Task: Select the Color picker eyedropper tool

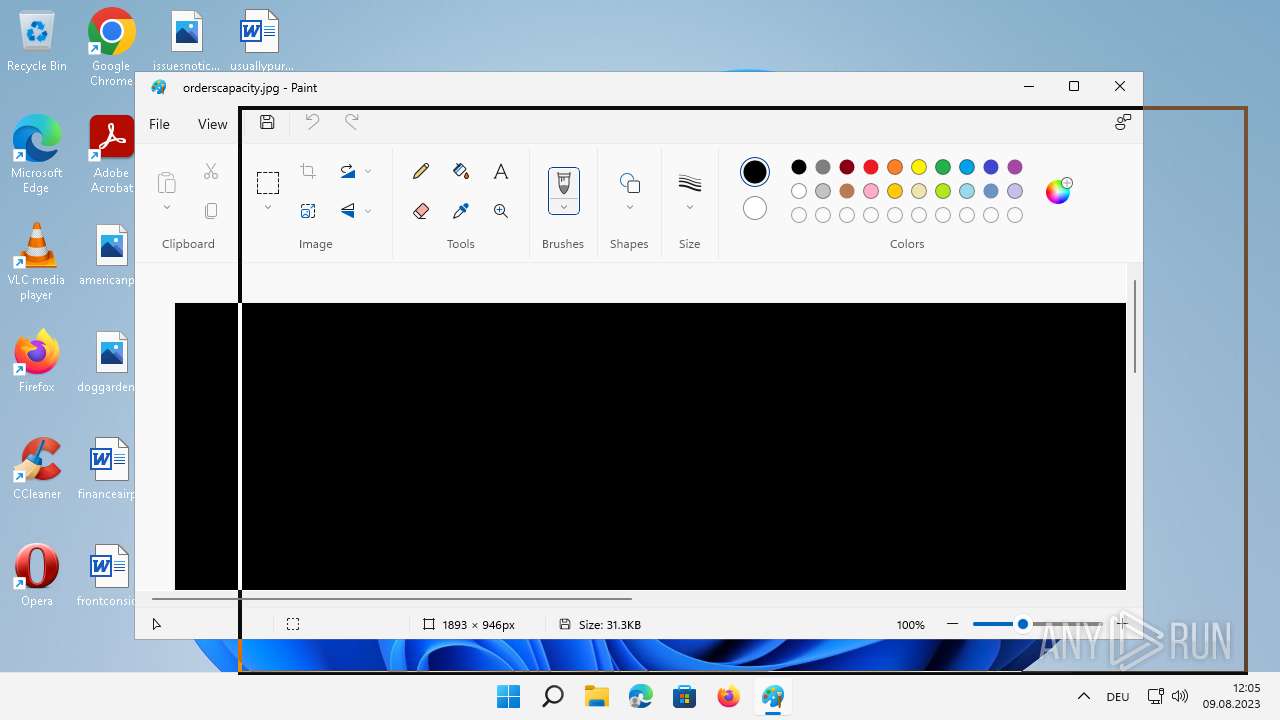Action: point(461,211)
